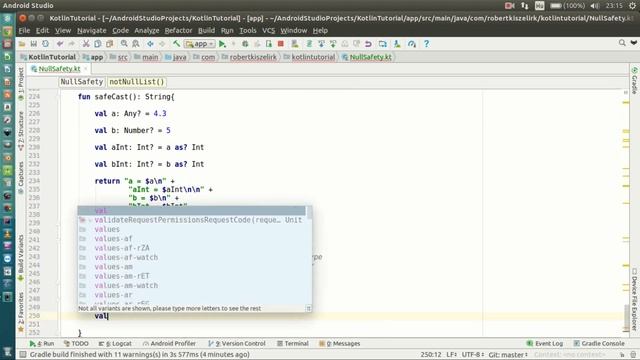Click notNullList() structure breadcrumb

tap(137, 82)
